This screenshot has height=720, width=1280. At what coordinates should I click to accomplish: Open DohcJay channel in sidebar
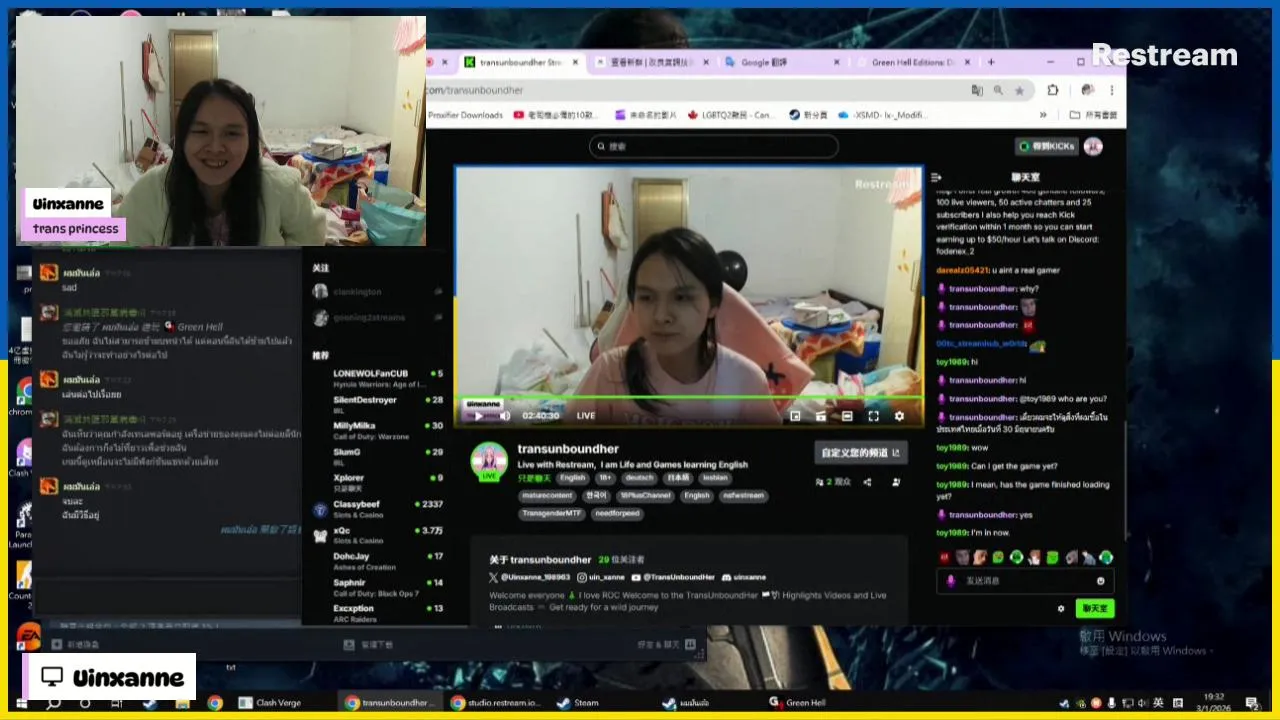click(378, 561)
